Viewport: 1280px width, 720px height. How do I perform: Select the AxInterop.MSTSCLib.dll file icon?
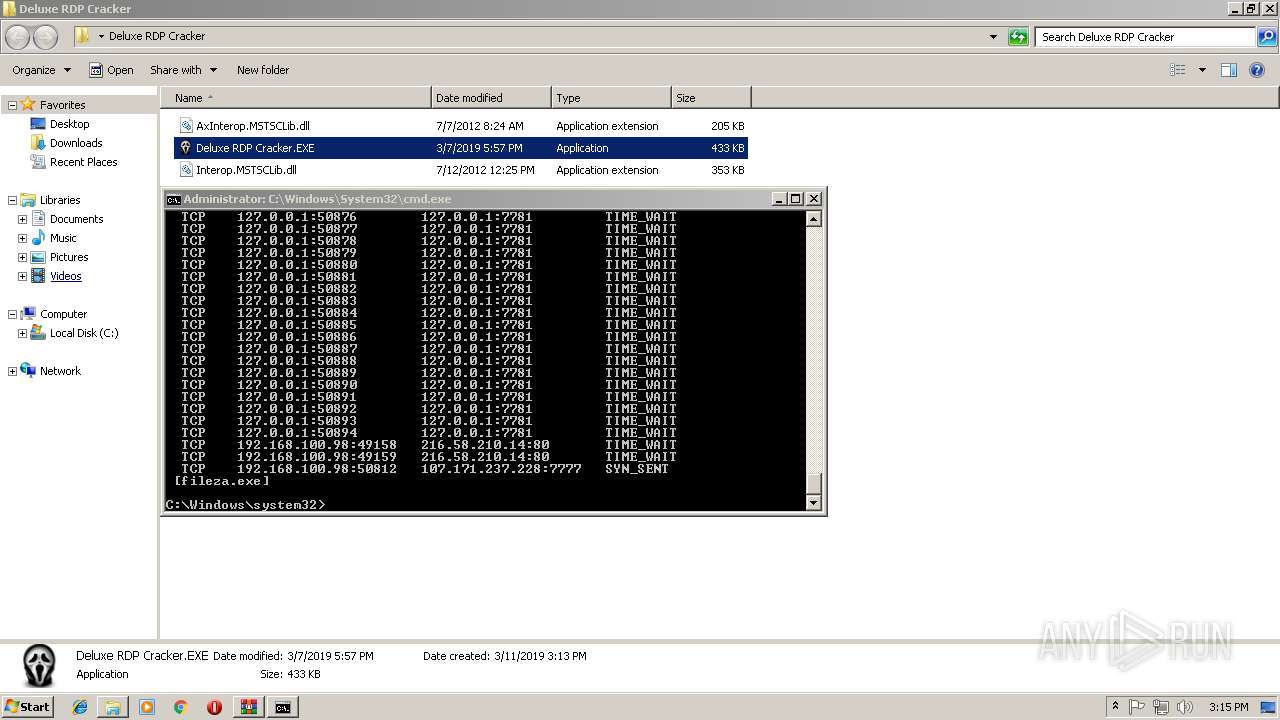186,126
